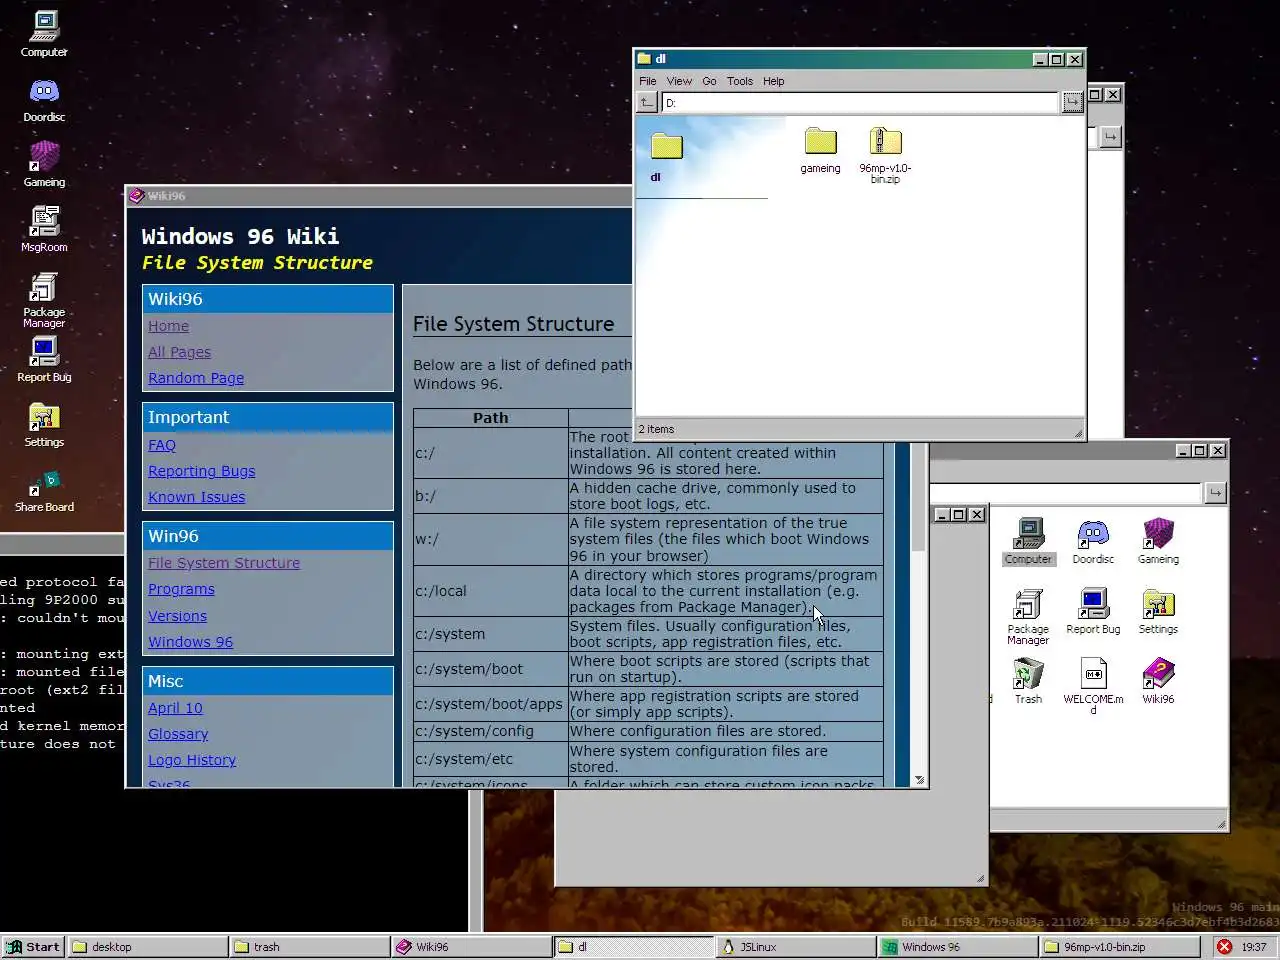Open the Package Manager desktop icon
Viewport: 1280px width, 960px height.
[44, 300]
